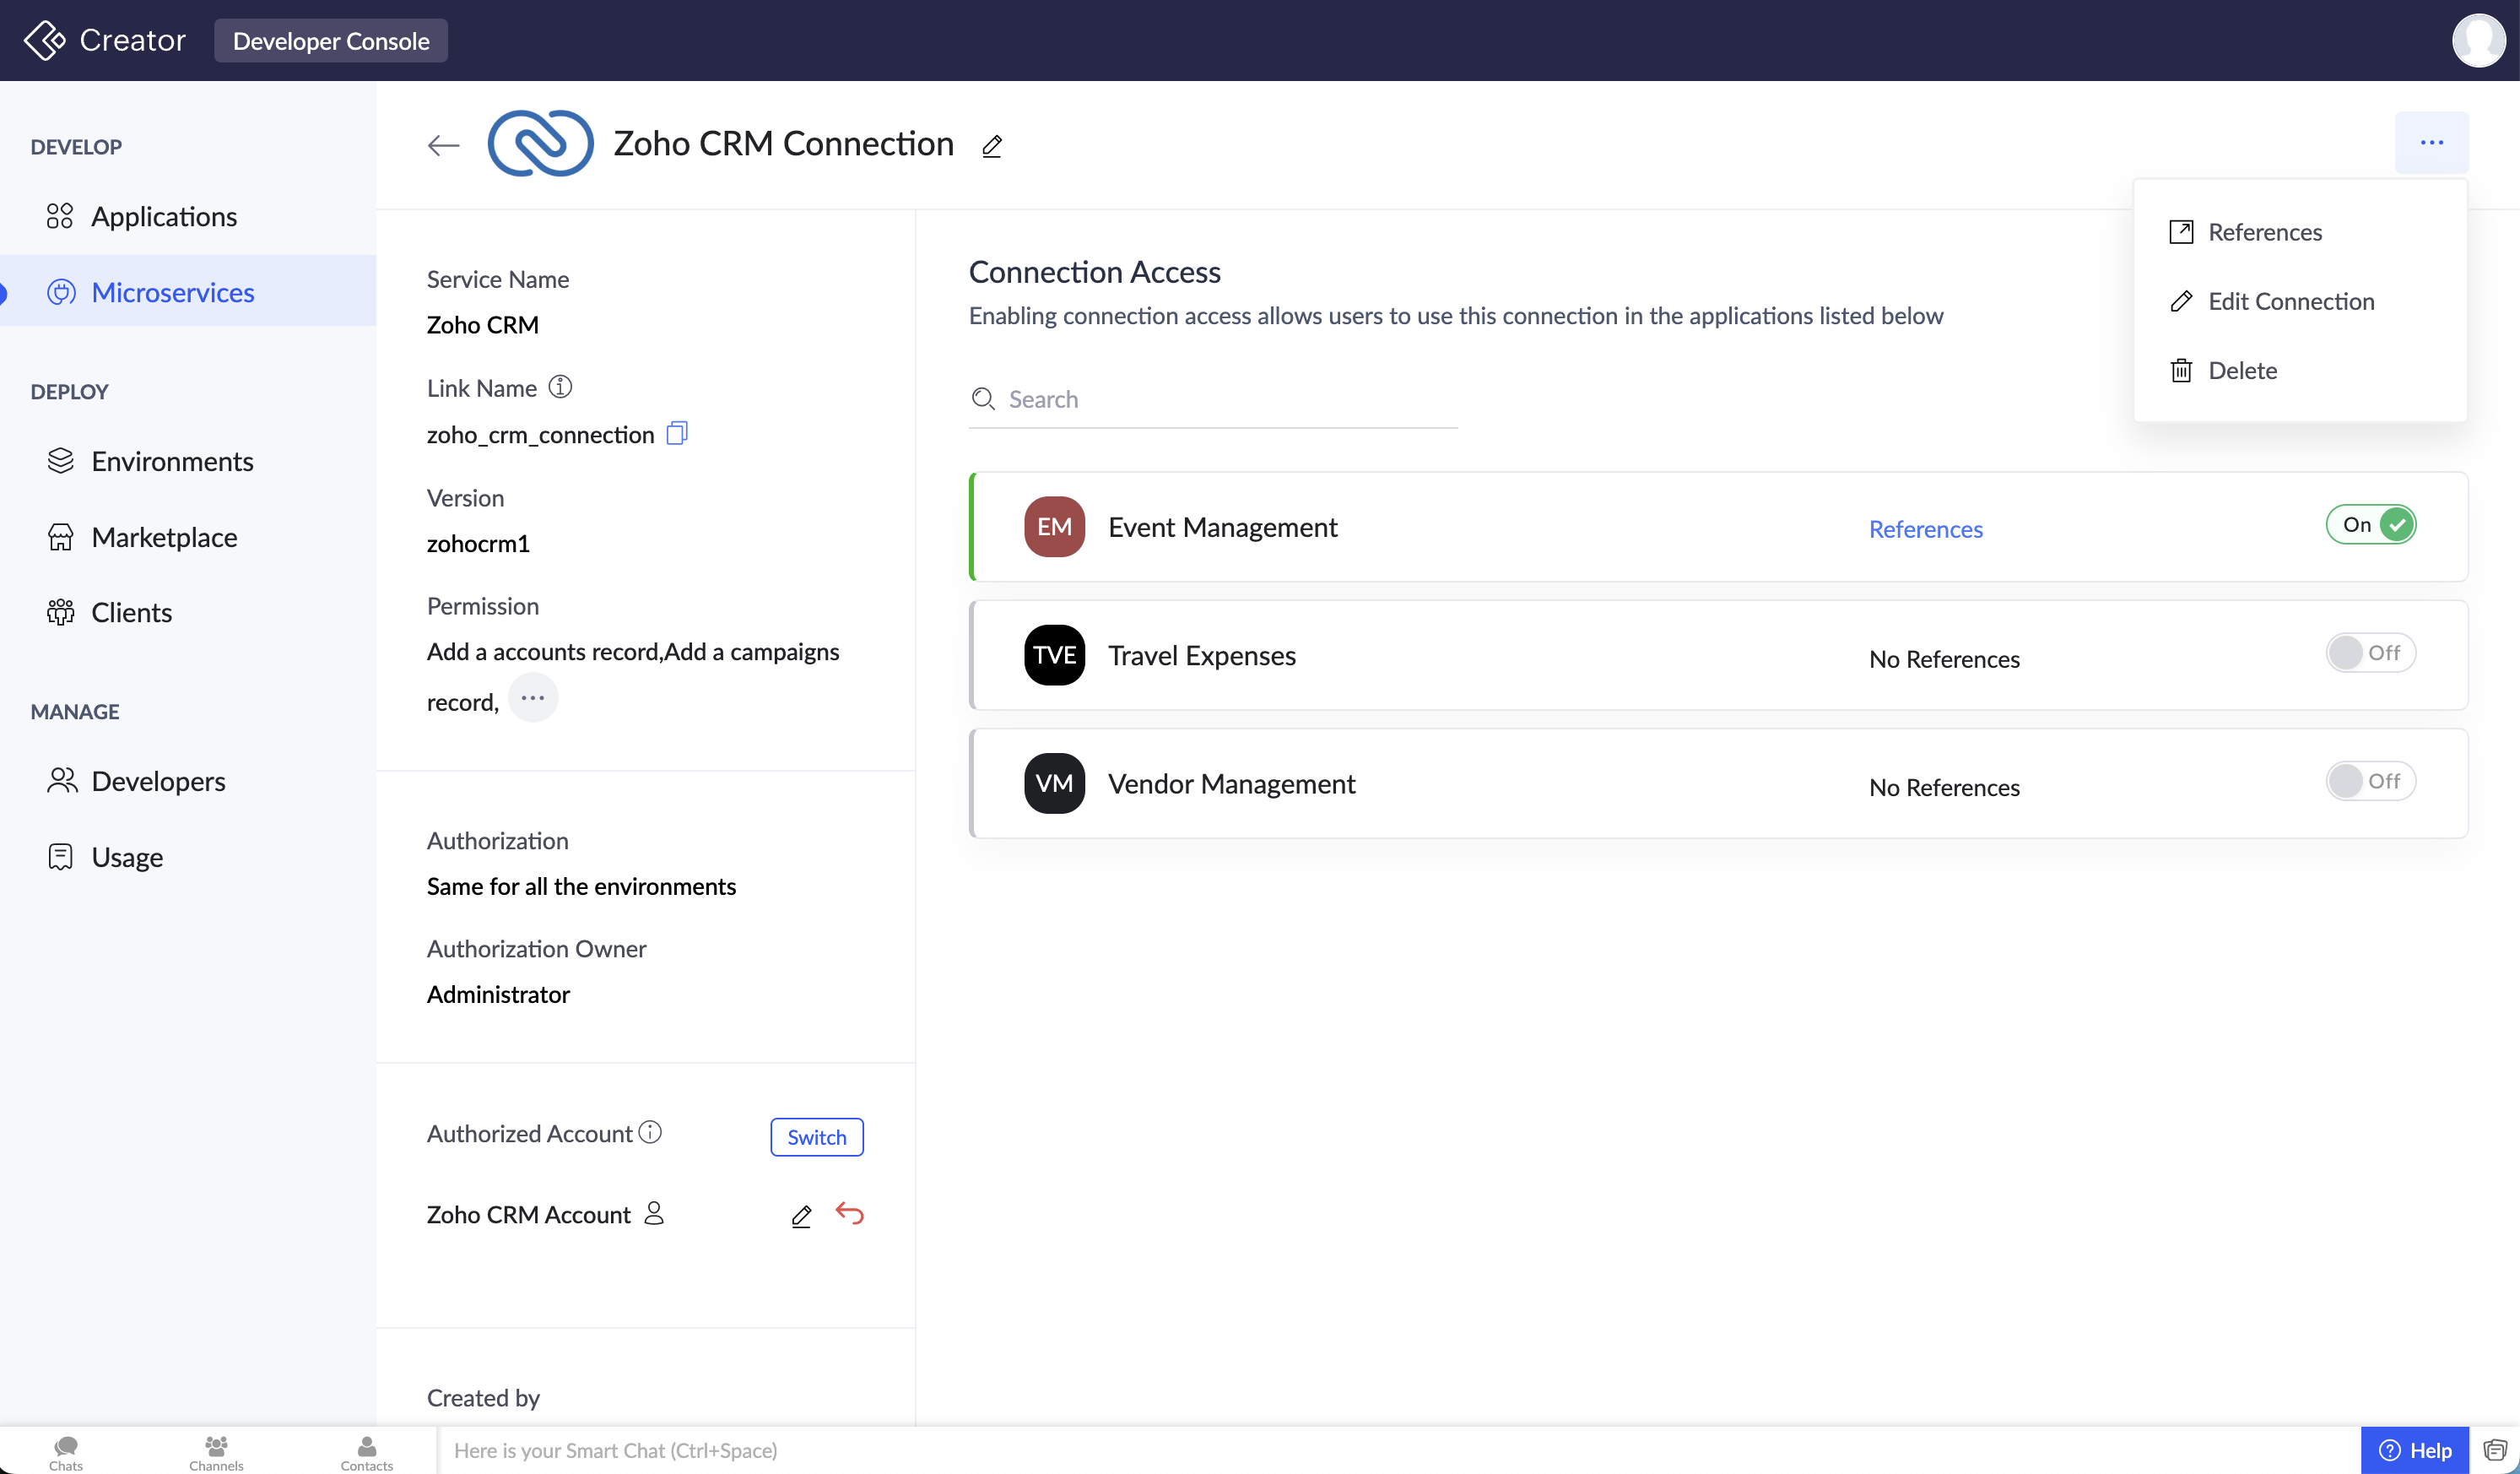
Task: Open Event Management References link
Action: tap(1925, 528)
